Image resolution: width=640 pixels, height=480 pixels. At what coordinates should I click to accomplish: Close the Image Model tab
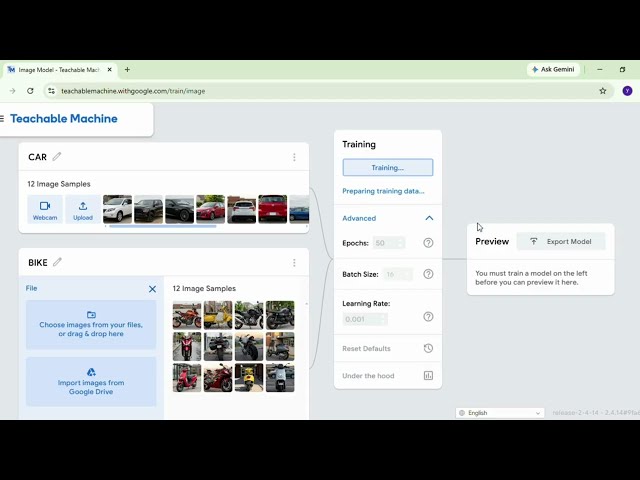[x=109, y=70]
